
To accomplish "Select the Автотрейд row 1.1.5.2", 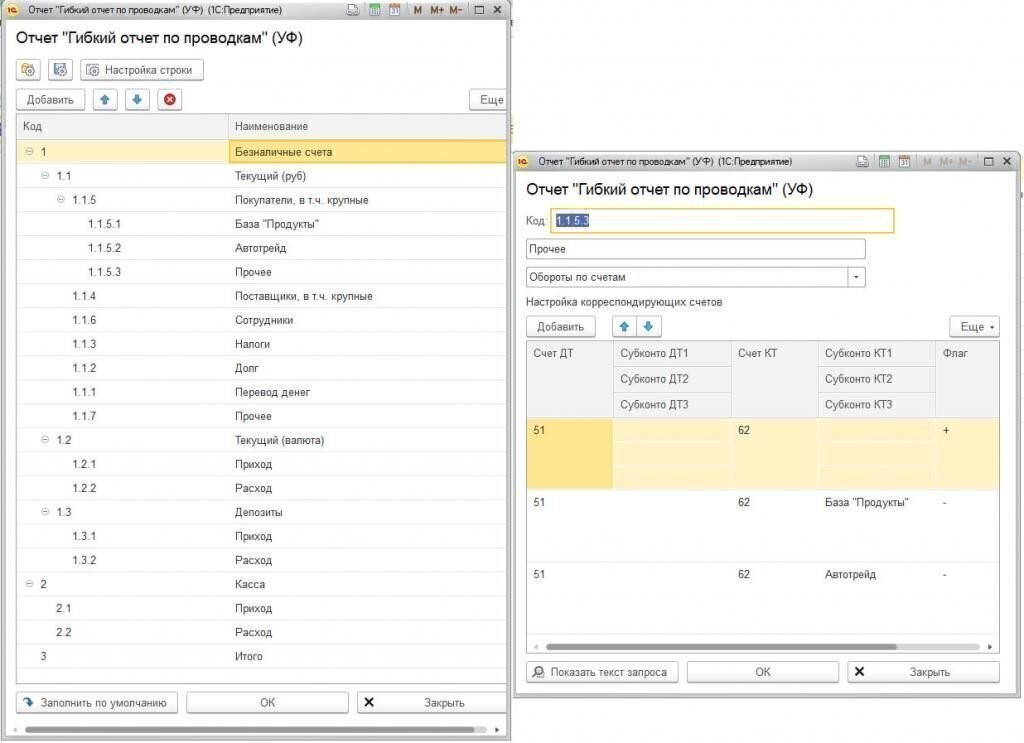I will click(261, 248).
